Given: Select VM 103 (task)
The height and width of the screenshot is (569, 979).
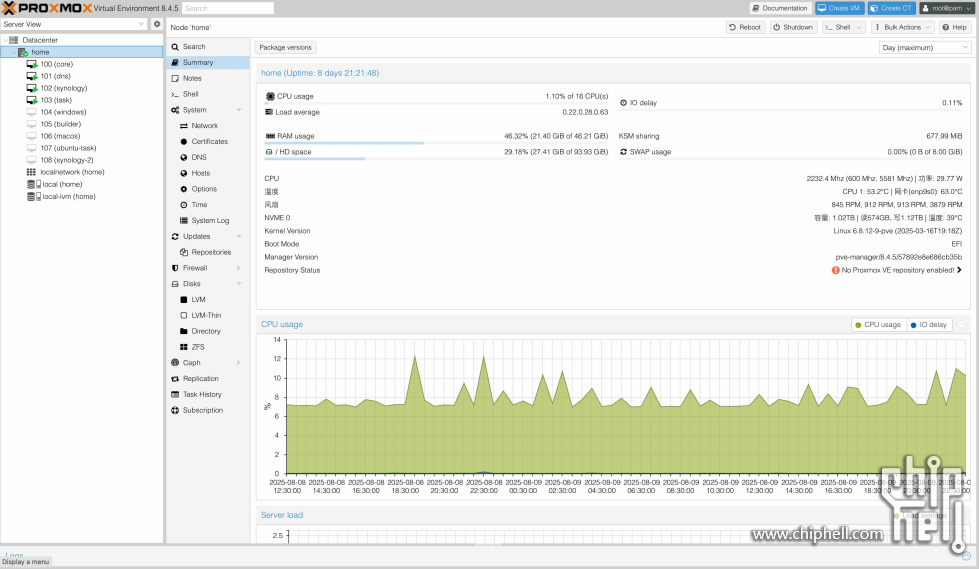Looking at the screenshot, I should (56, 100).
